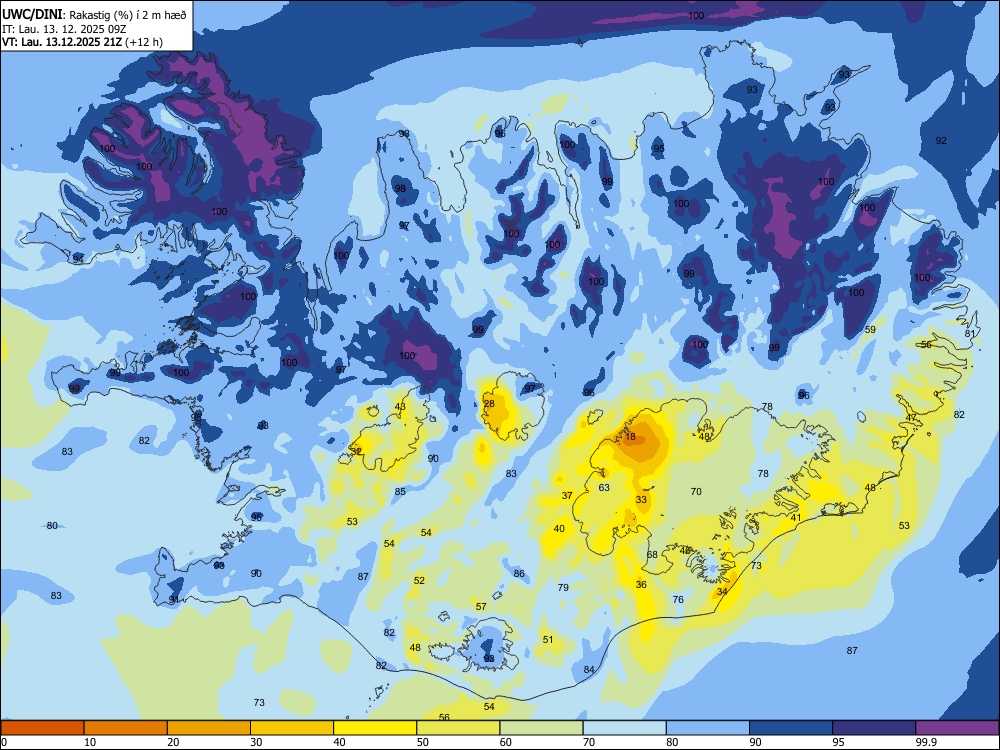Select the '68' value on the map
Image resolution: width=1000 pixels, height=750 pixels.
tap(652, 554)
